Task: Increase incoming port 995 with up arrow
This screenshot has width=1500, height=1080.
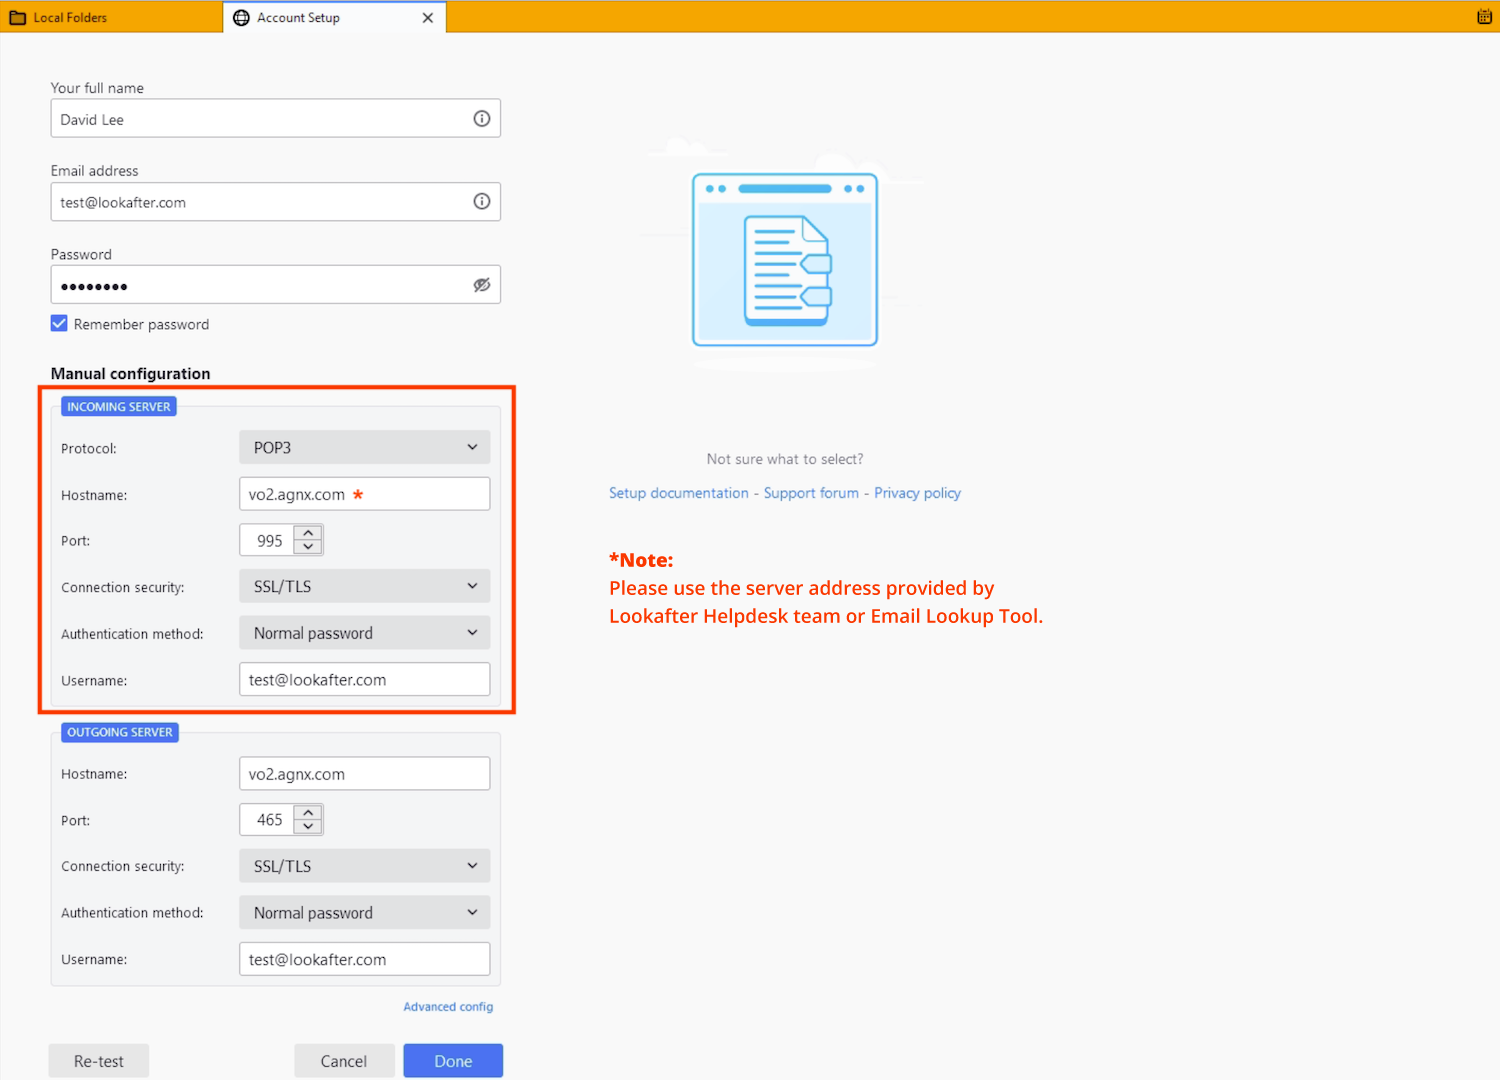Action: click(x=309, y=533)
